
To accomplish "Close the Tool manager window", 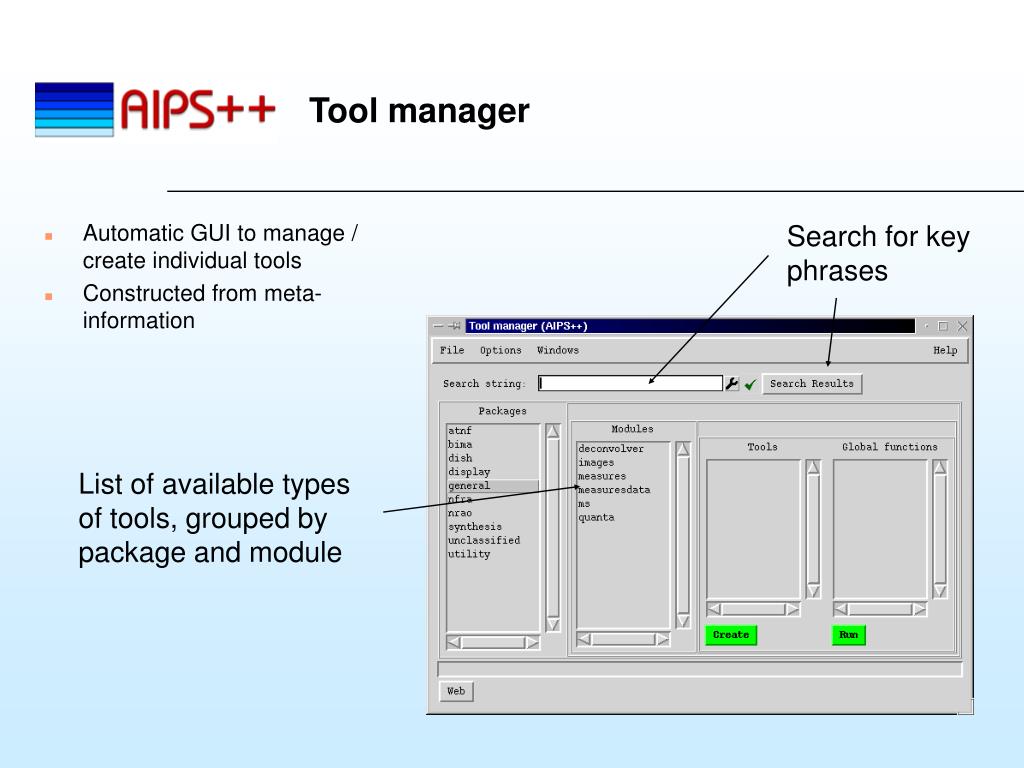I will tap(962, 326).
